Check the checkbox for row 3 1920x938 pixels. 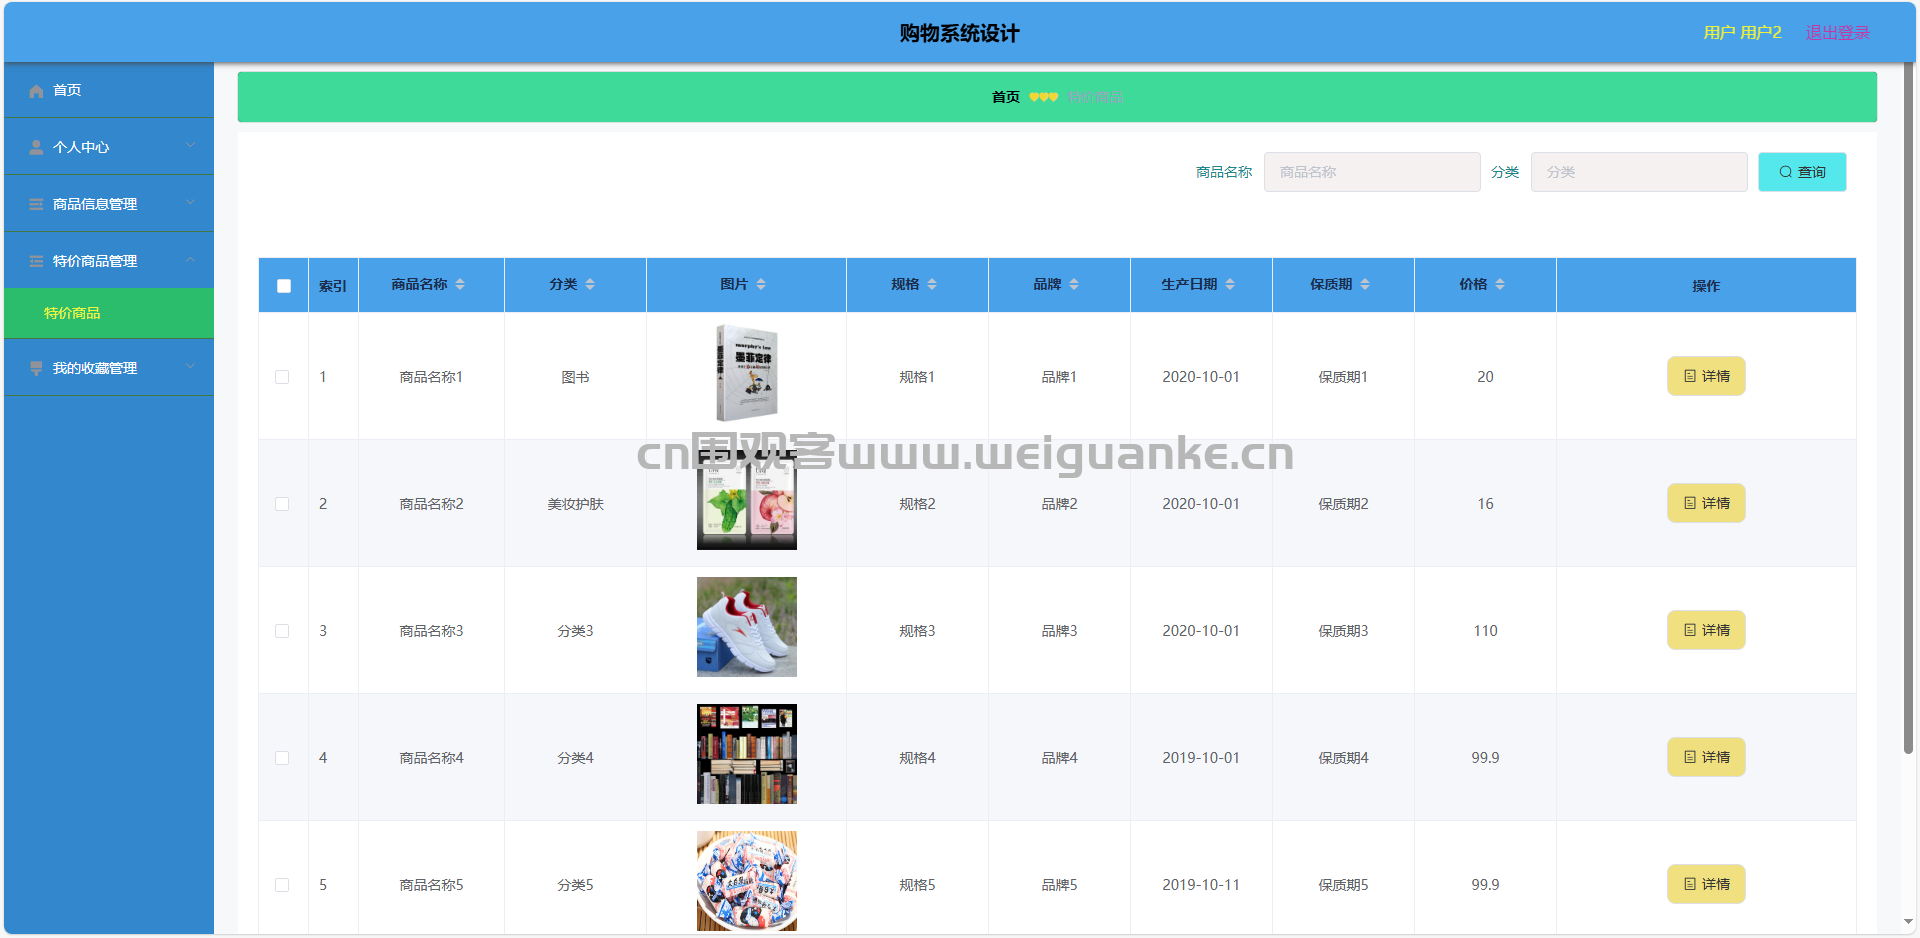pos(282,631)
